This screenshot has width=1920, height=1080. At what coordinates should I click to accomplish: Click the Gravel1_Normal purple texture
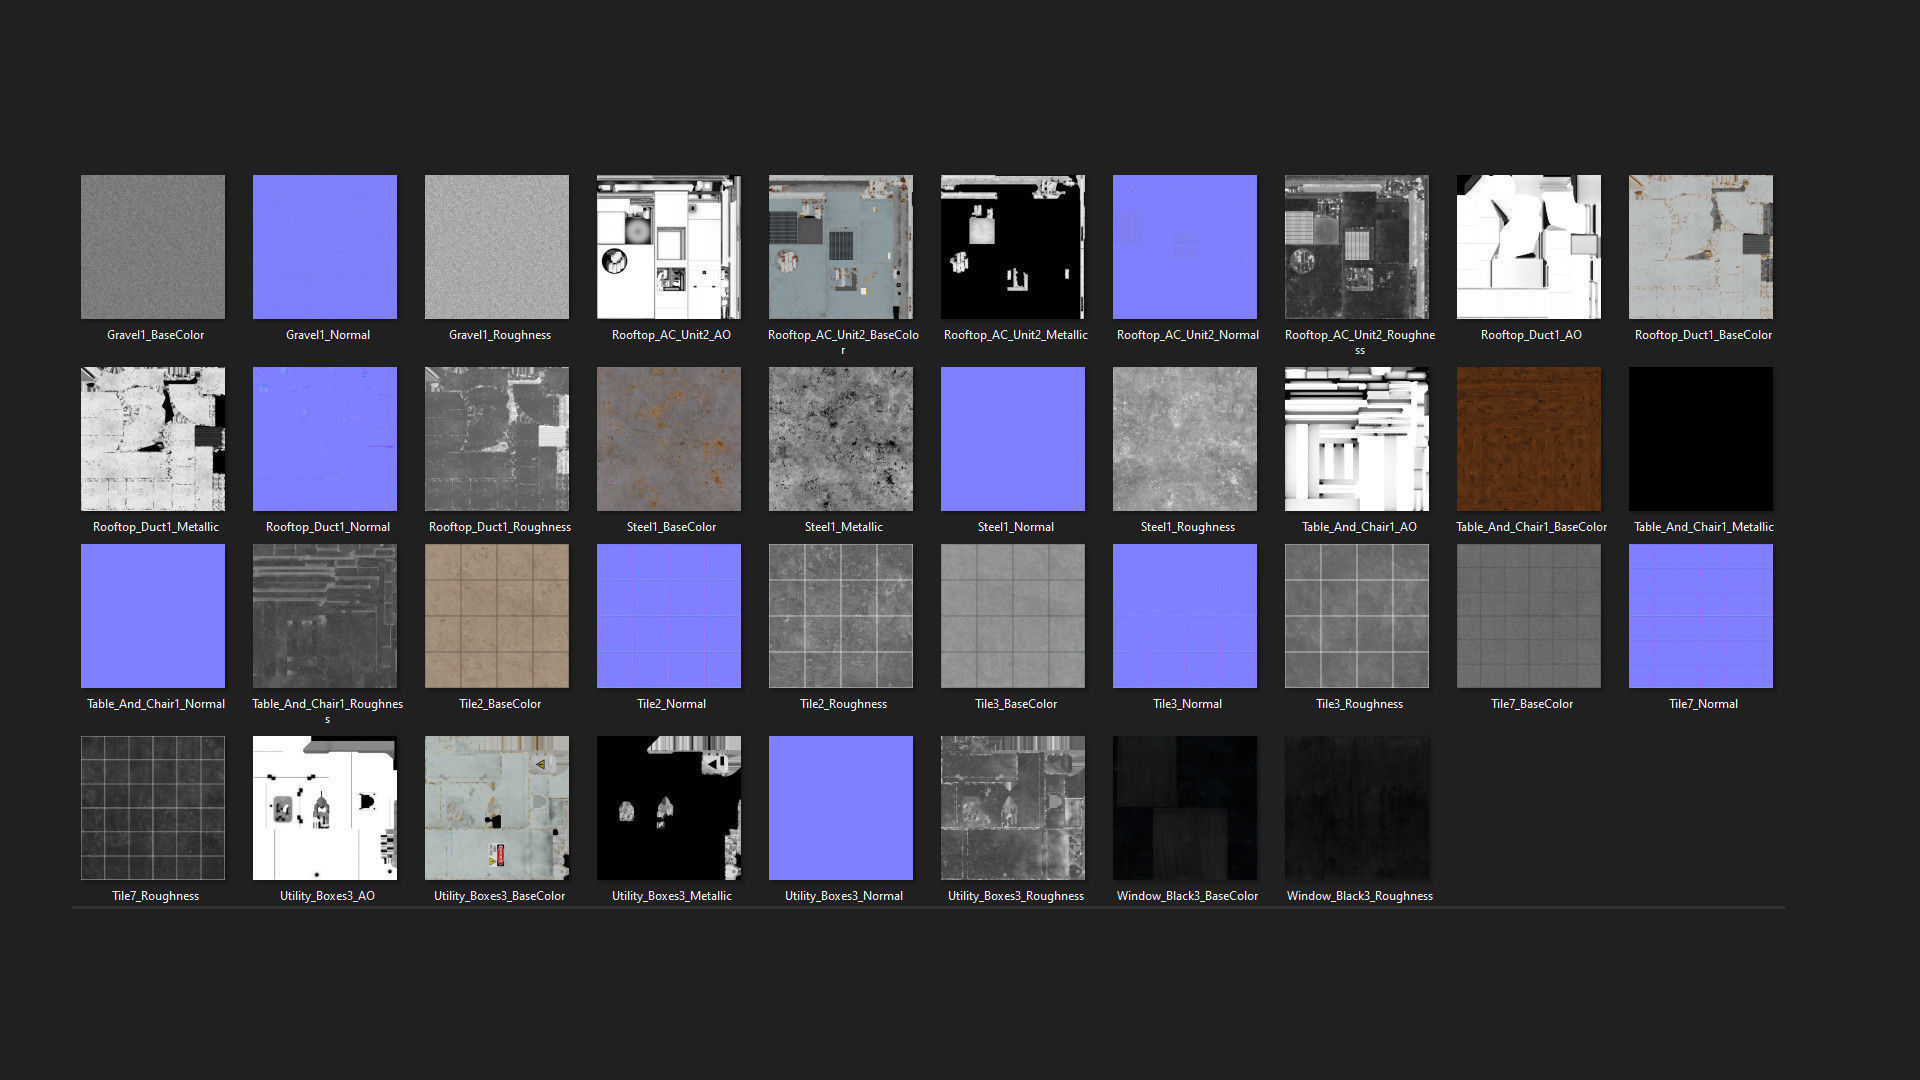325,247
